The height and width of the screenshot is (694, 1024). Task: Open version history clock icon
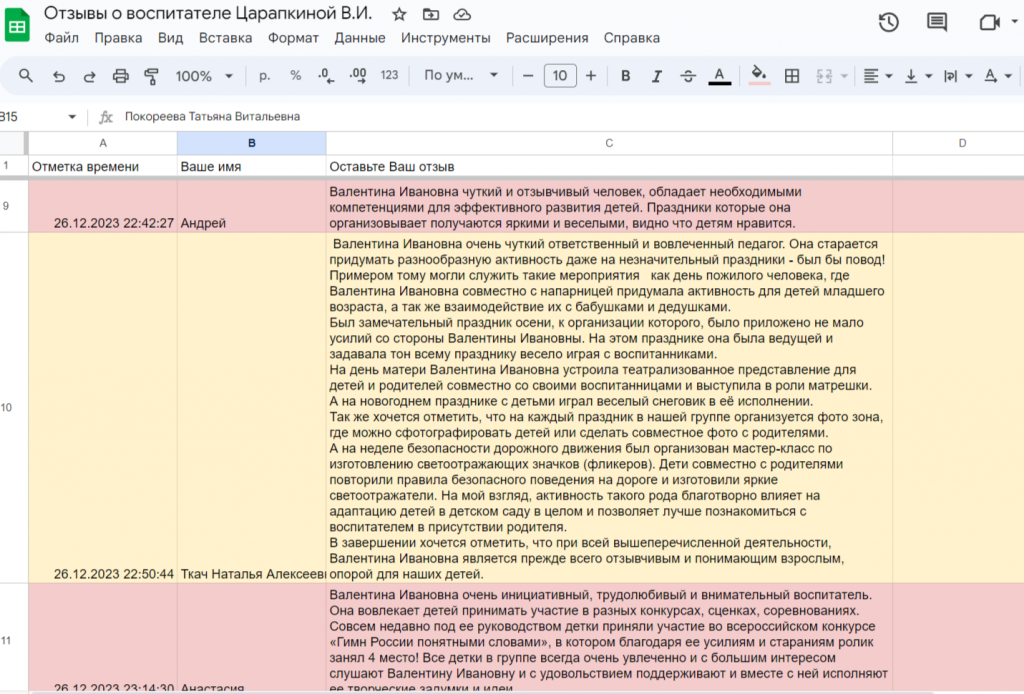(x=887, y=22)
